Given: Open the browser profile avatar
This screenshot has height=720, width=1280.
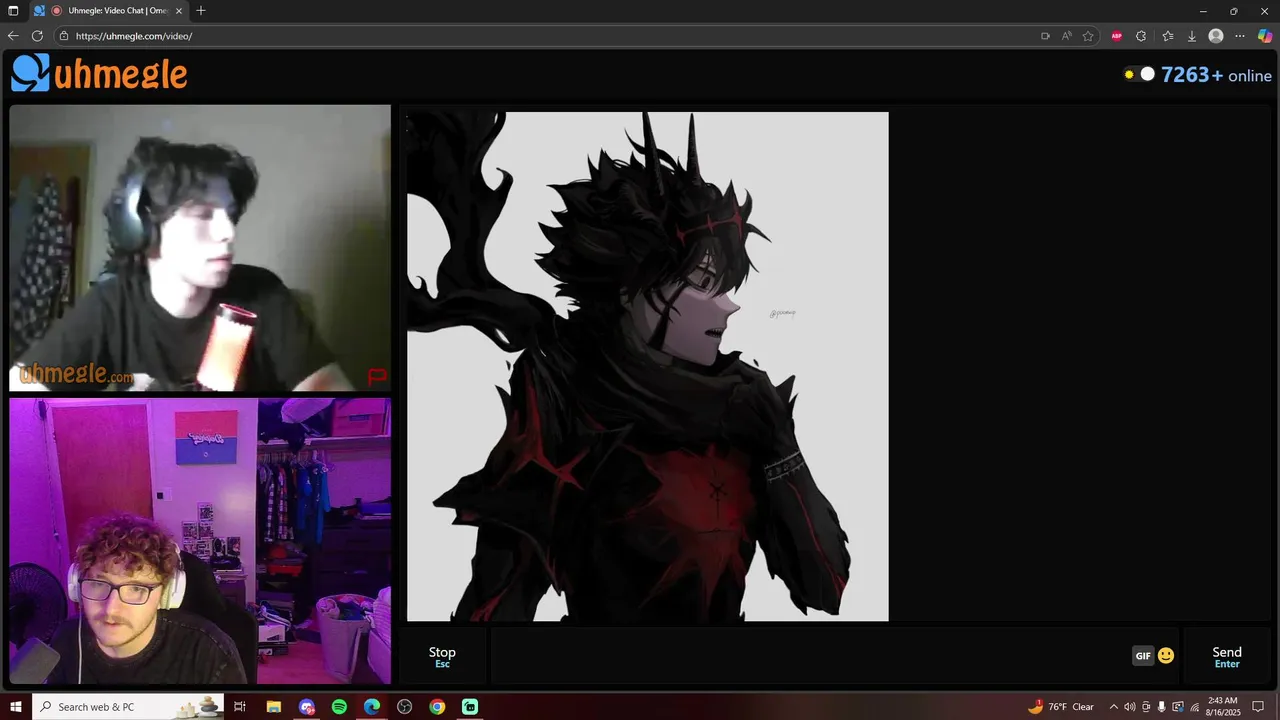Looking at the screenshot, I should pyautogui.click(x=1216, y=36).
